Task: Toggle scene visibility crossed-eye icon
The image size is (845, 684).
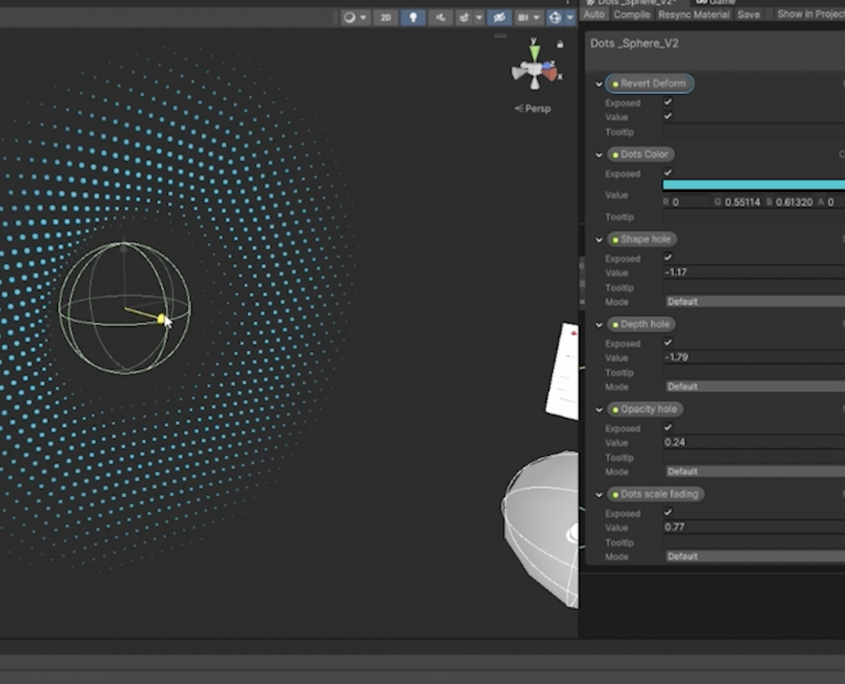Action: click(x=499, y=18)
